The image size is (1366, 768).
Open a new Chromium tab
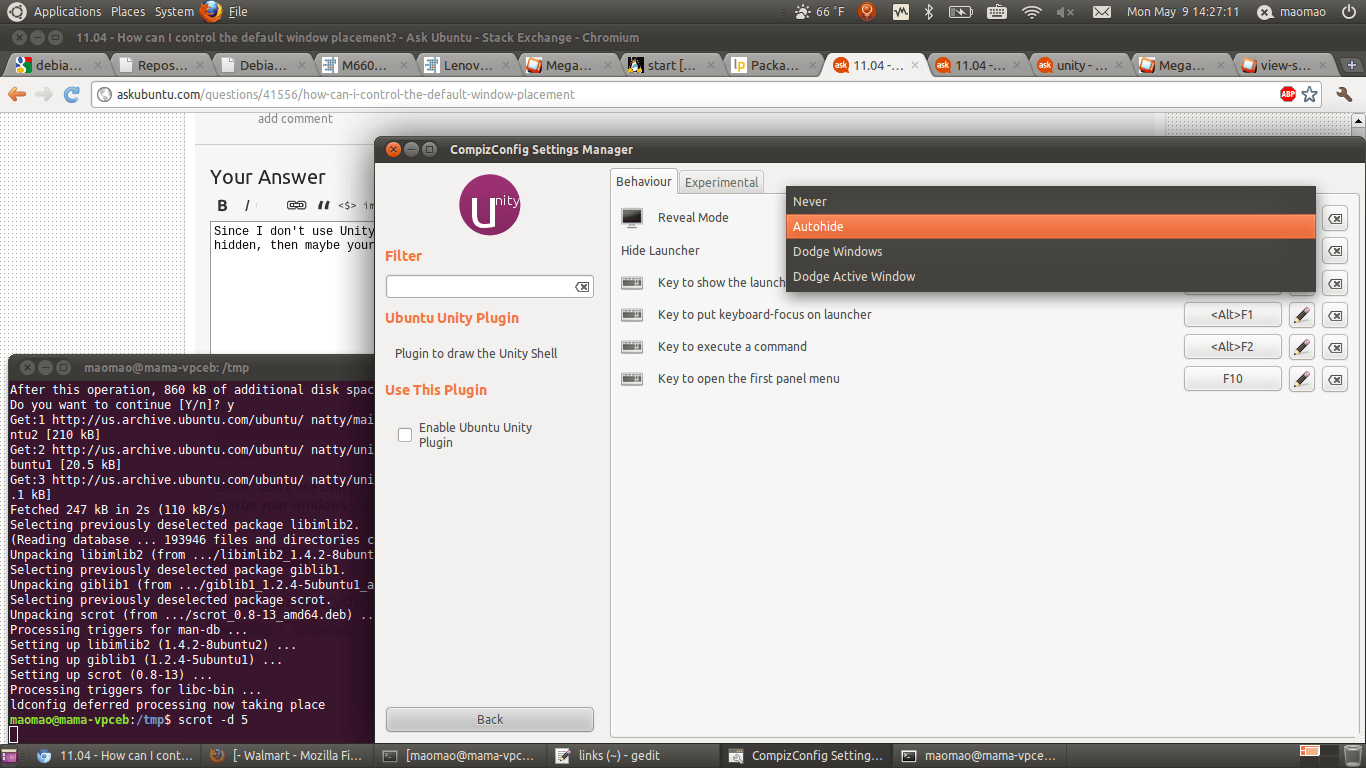pos(1352,65)
